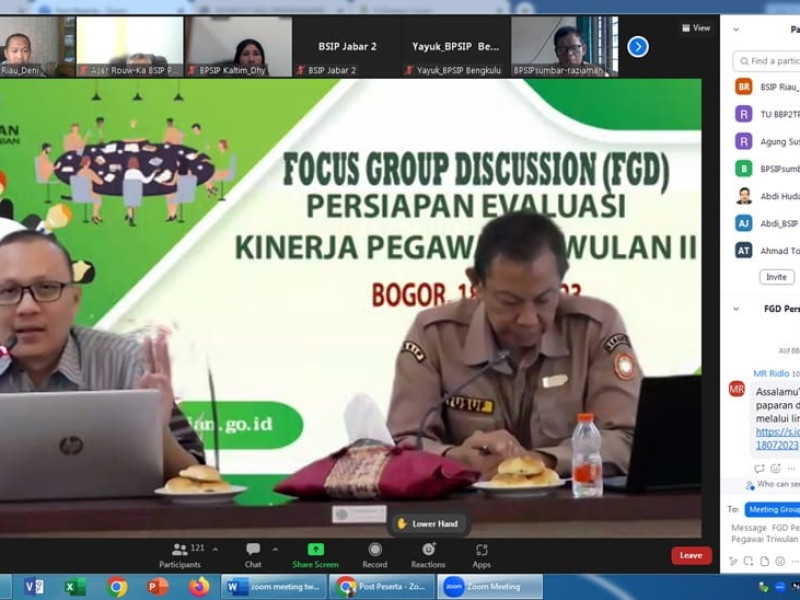Click the reply icon under MR Ridlo message
Image resolution: width=800 pixels, height=600 pixels.
[x=759, y=468]
